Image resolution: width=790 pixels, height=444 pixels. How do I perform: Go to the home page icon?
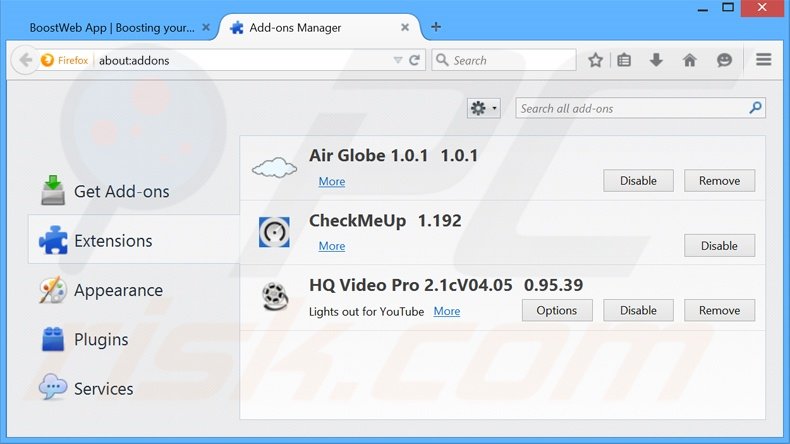click(689, 60)
